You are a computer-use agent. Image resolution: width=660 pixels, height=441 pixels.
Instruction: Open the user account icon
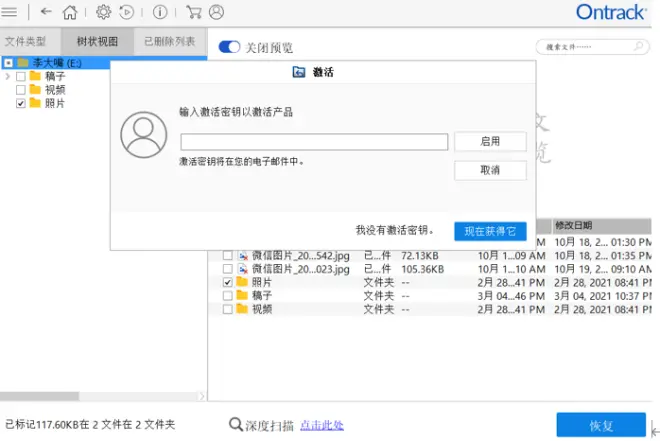click(x=216, y=12)
